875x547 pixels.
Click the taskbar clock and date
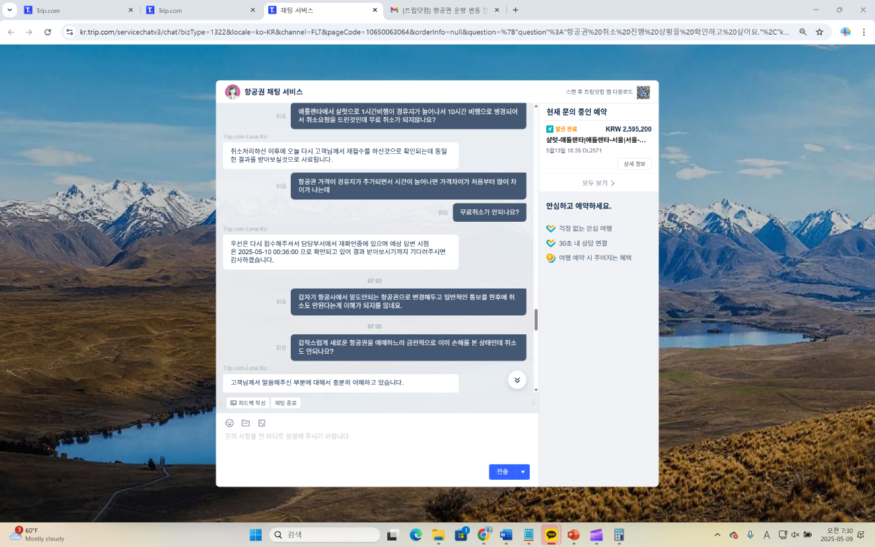[x=839, y=535]
